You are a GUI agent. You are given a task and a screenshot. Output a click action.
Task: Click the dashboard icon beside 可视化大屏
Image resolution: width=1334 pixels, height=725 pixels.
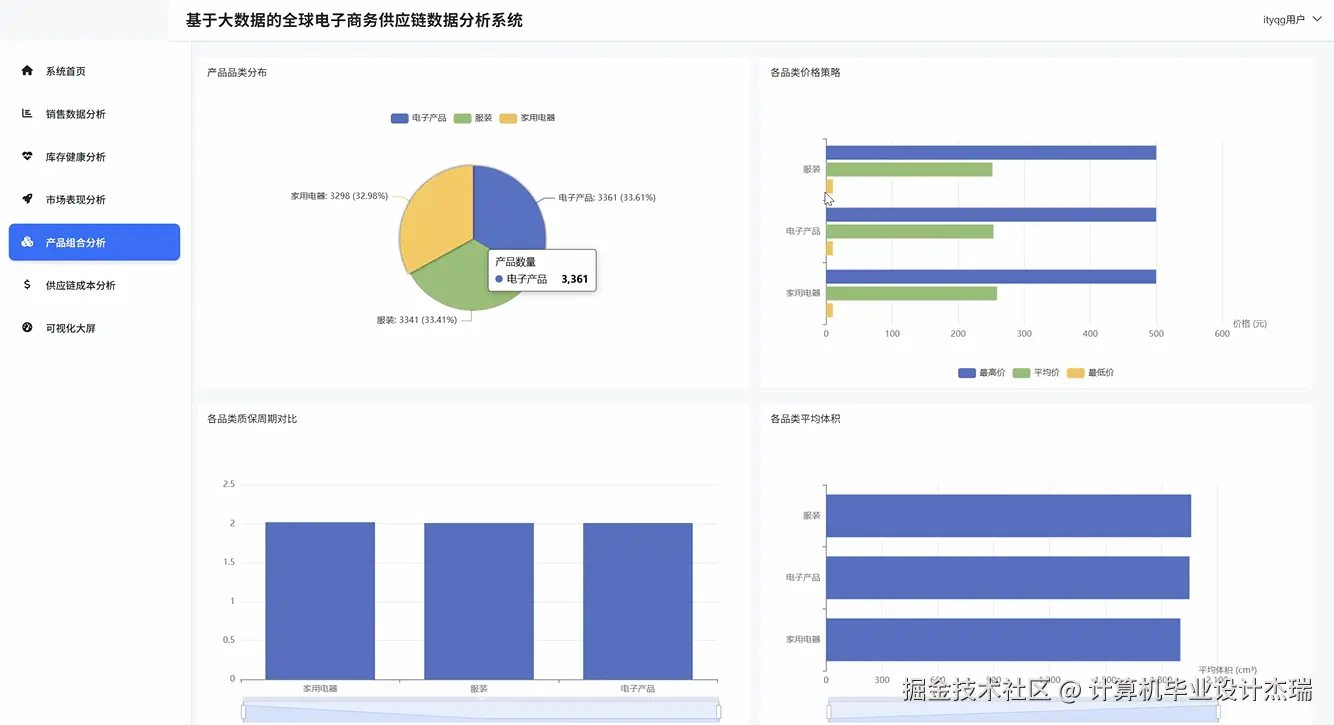click(x=27, y=328)
